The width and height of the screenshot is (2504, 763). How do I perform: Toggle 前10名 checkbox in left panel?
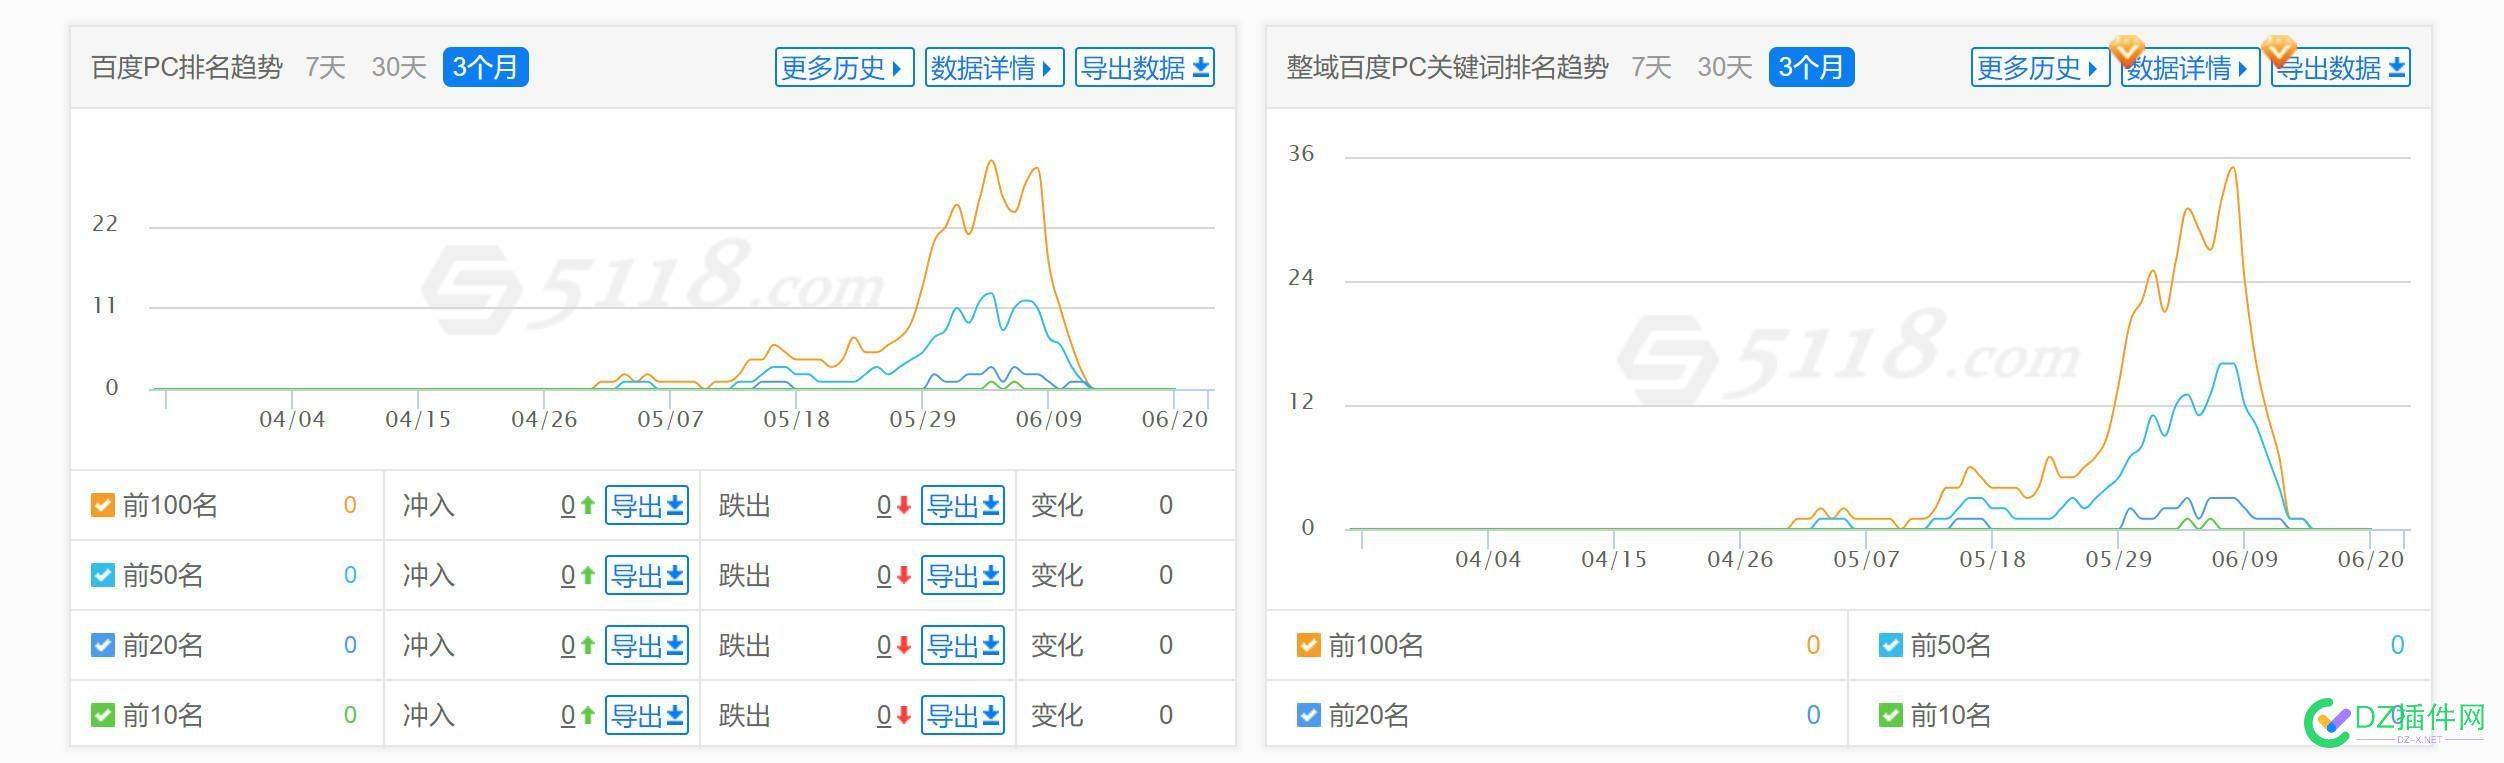click(x=103, y=715)
